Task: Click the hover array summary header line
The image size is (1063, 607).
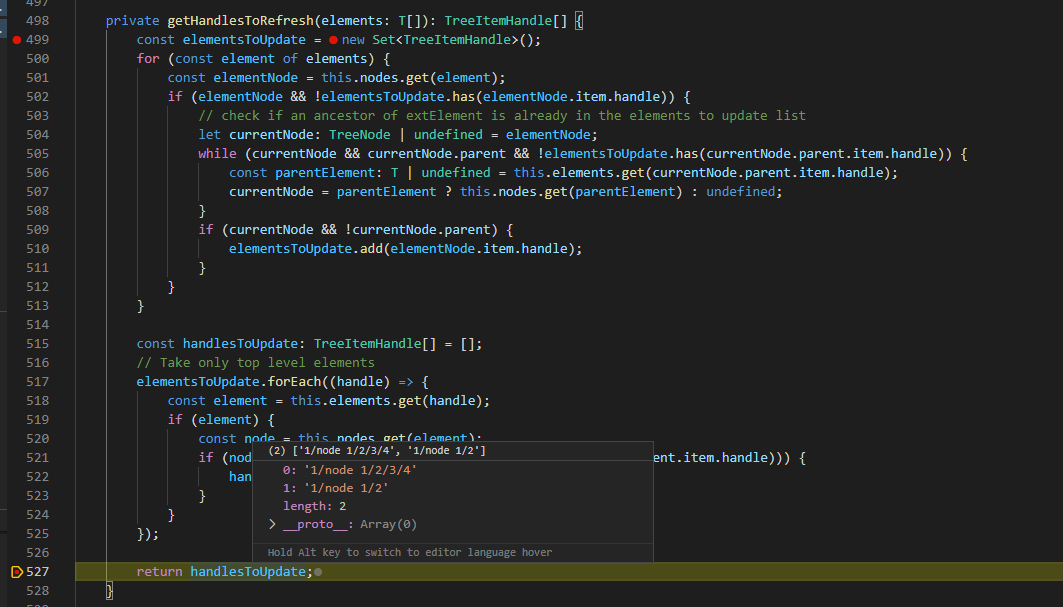Action: 377,450
